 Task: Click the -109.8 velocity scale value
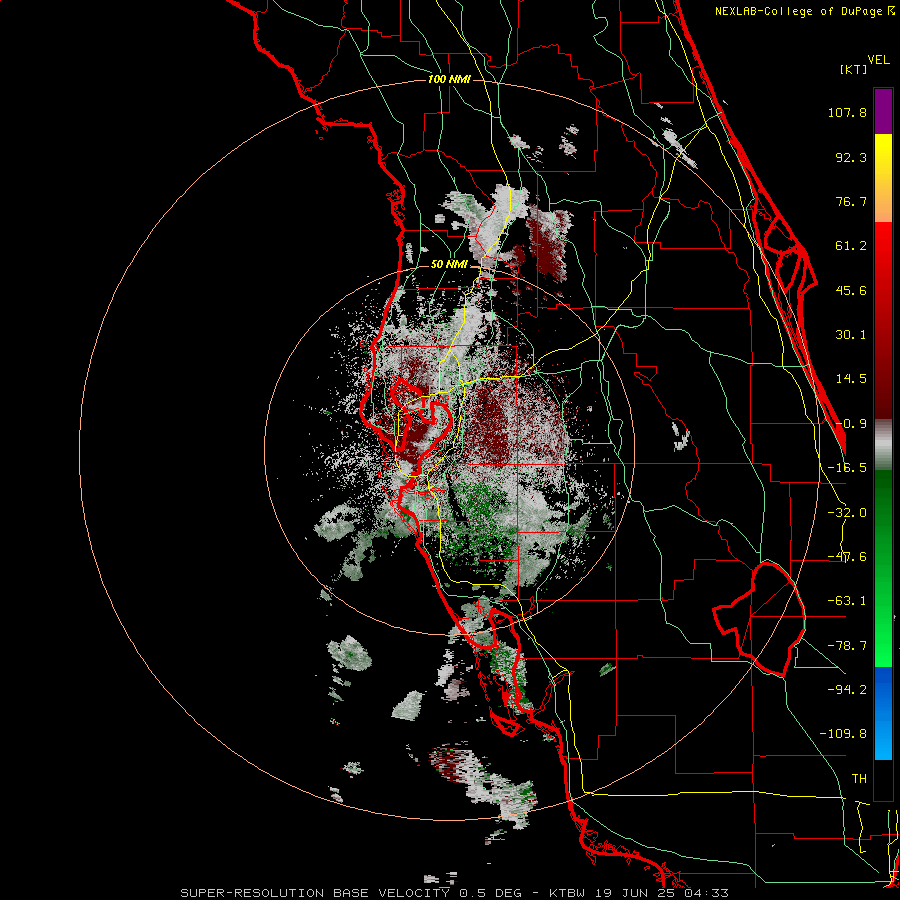[x=843, y=734]
